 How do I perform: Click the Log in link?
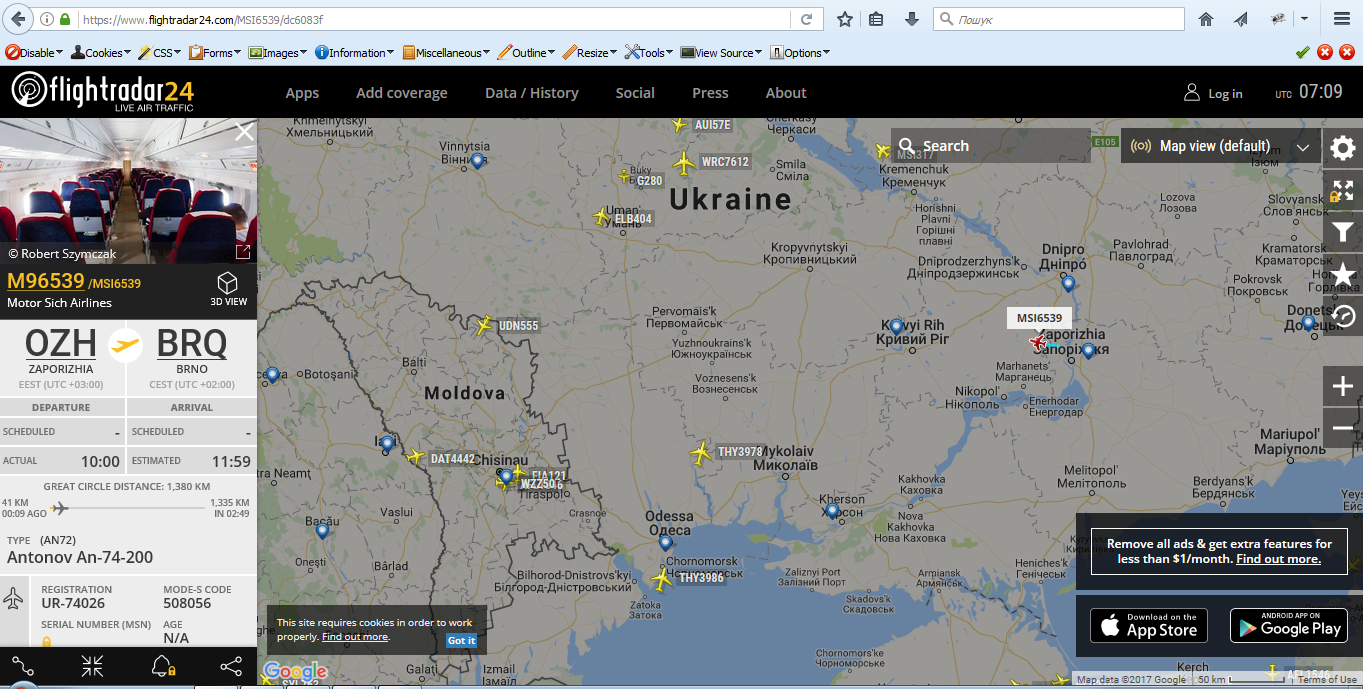point(1214,93)
